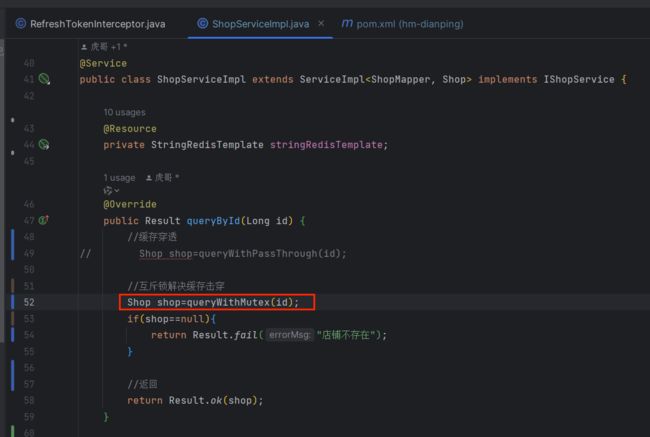
Task: Expand the inherited-method dropdown above @Override
Action: (111, 190)
